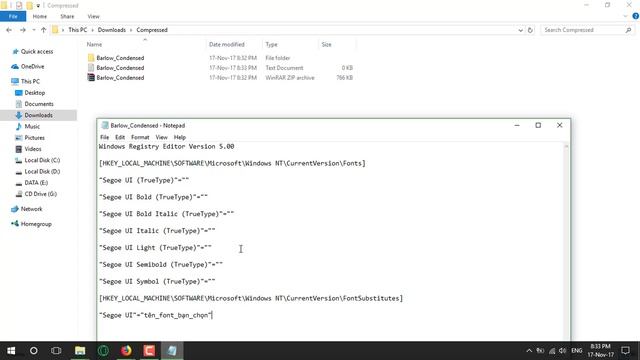
Task: Open the File tab in Explorer
Action: pos(13,16)
